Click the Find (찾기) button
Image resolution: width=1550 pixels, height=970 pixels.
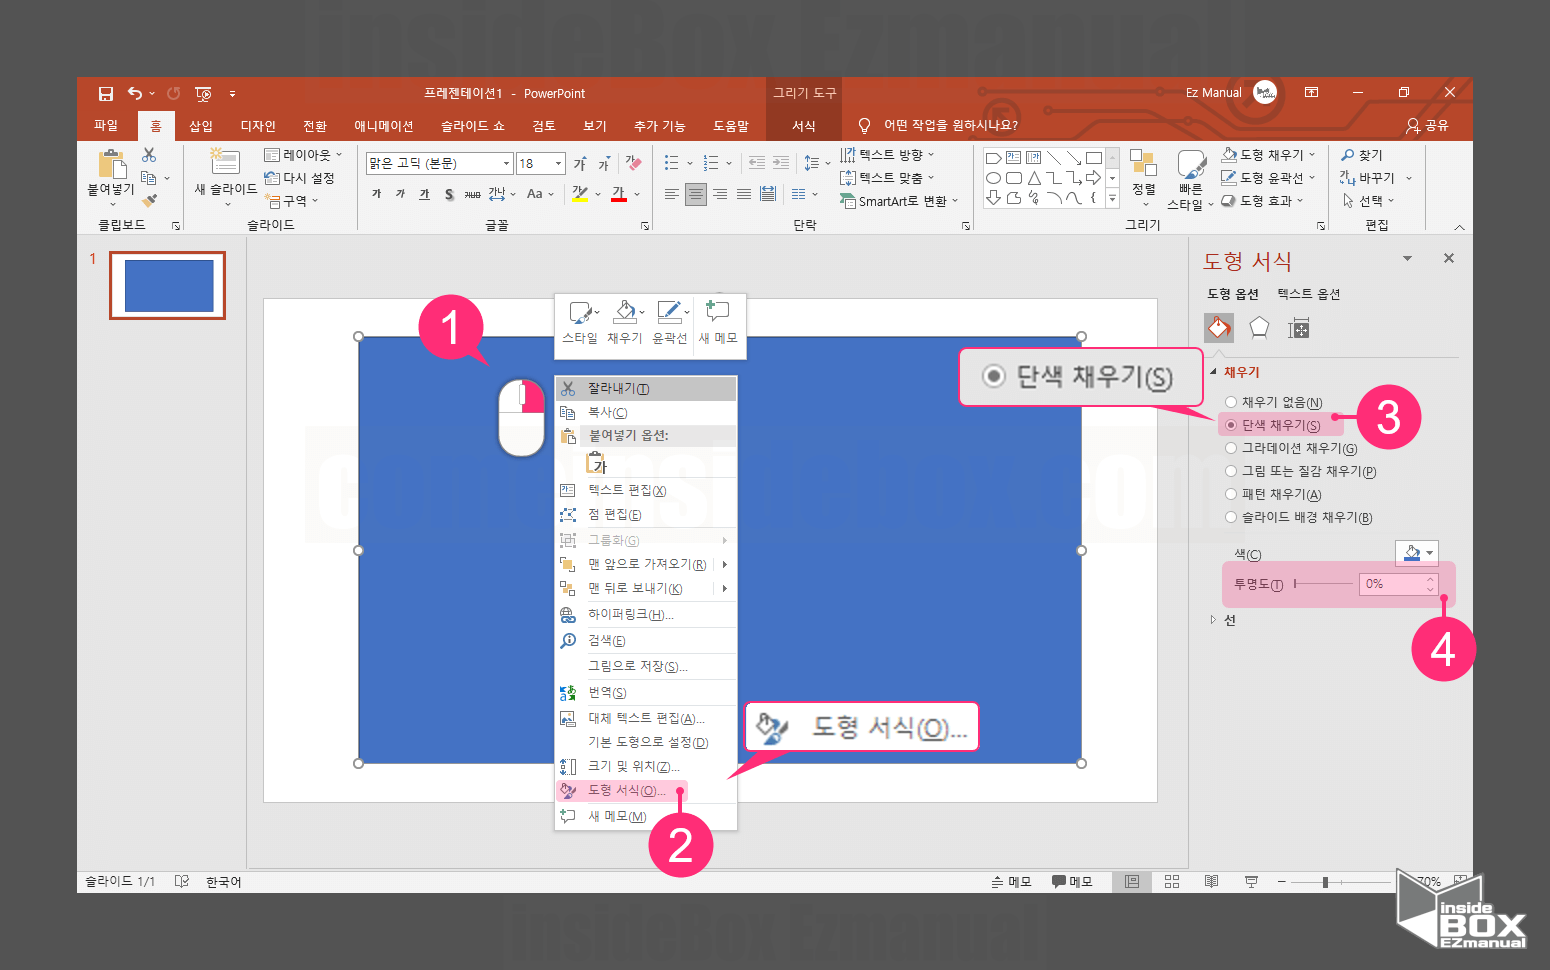click(1362, 155)
